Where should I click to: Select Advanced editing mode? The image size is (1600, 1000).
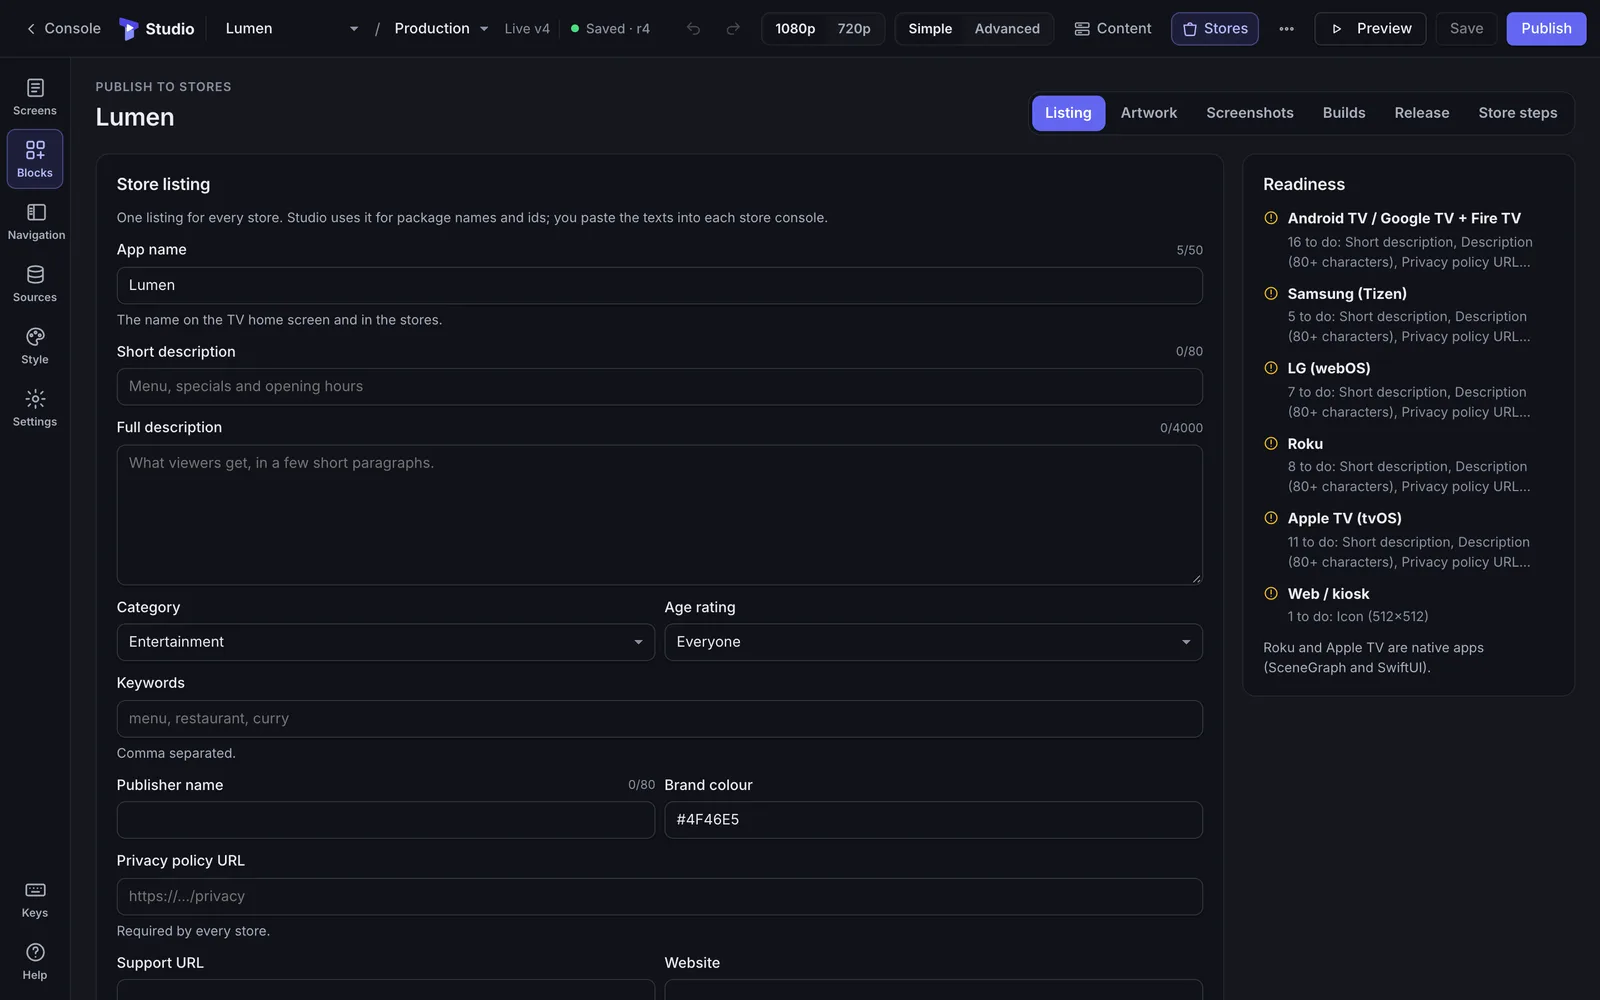coord(1007,29)
